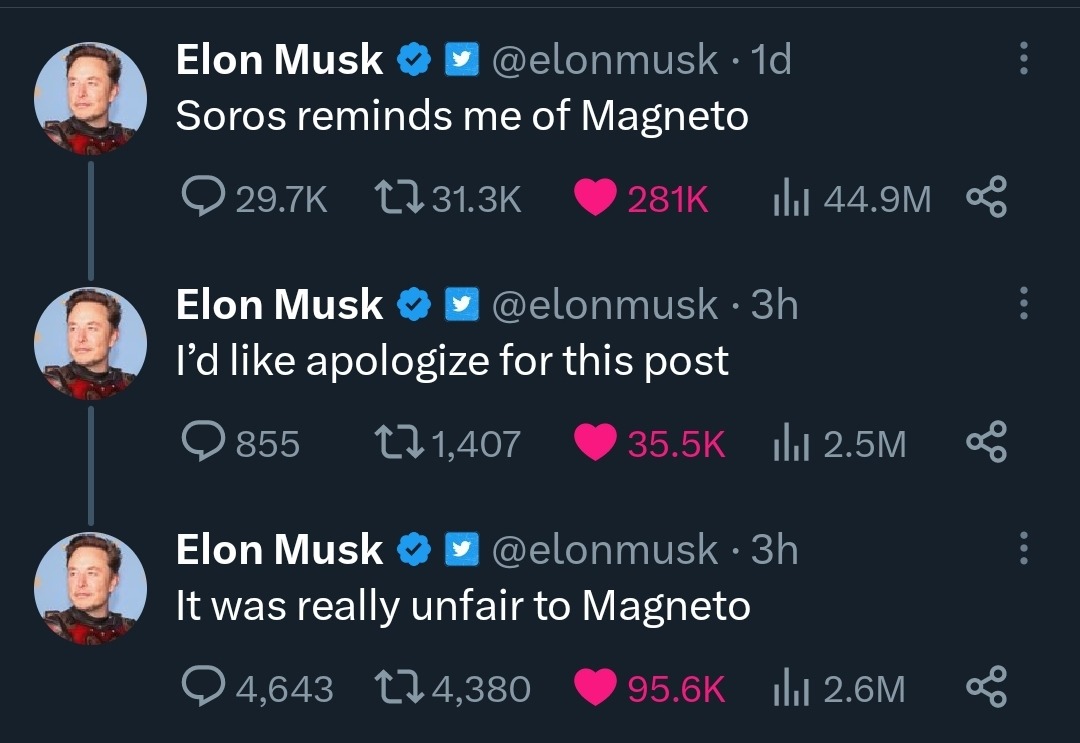
Task: Retweet the post with 31.3K reposts
Action: pos(397,200)
